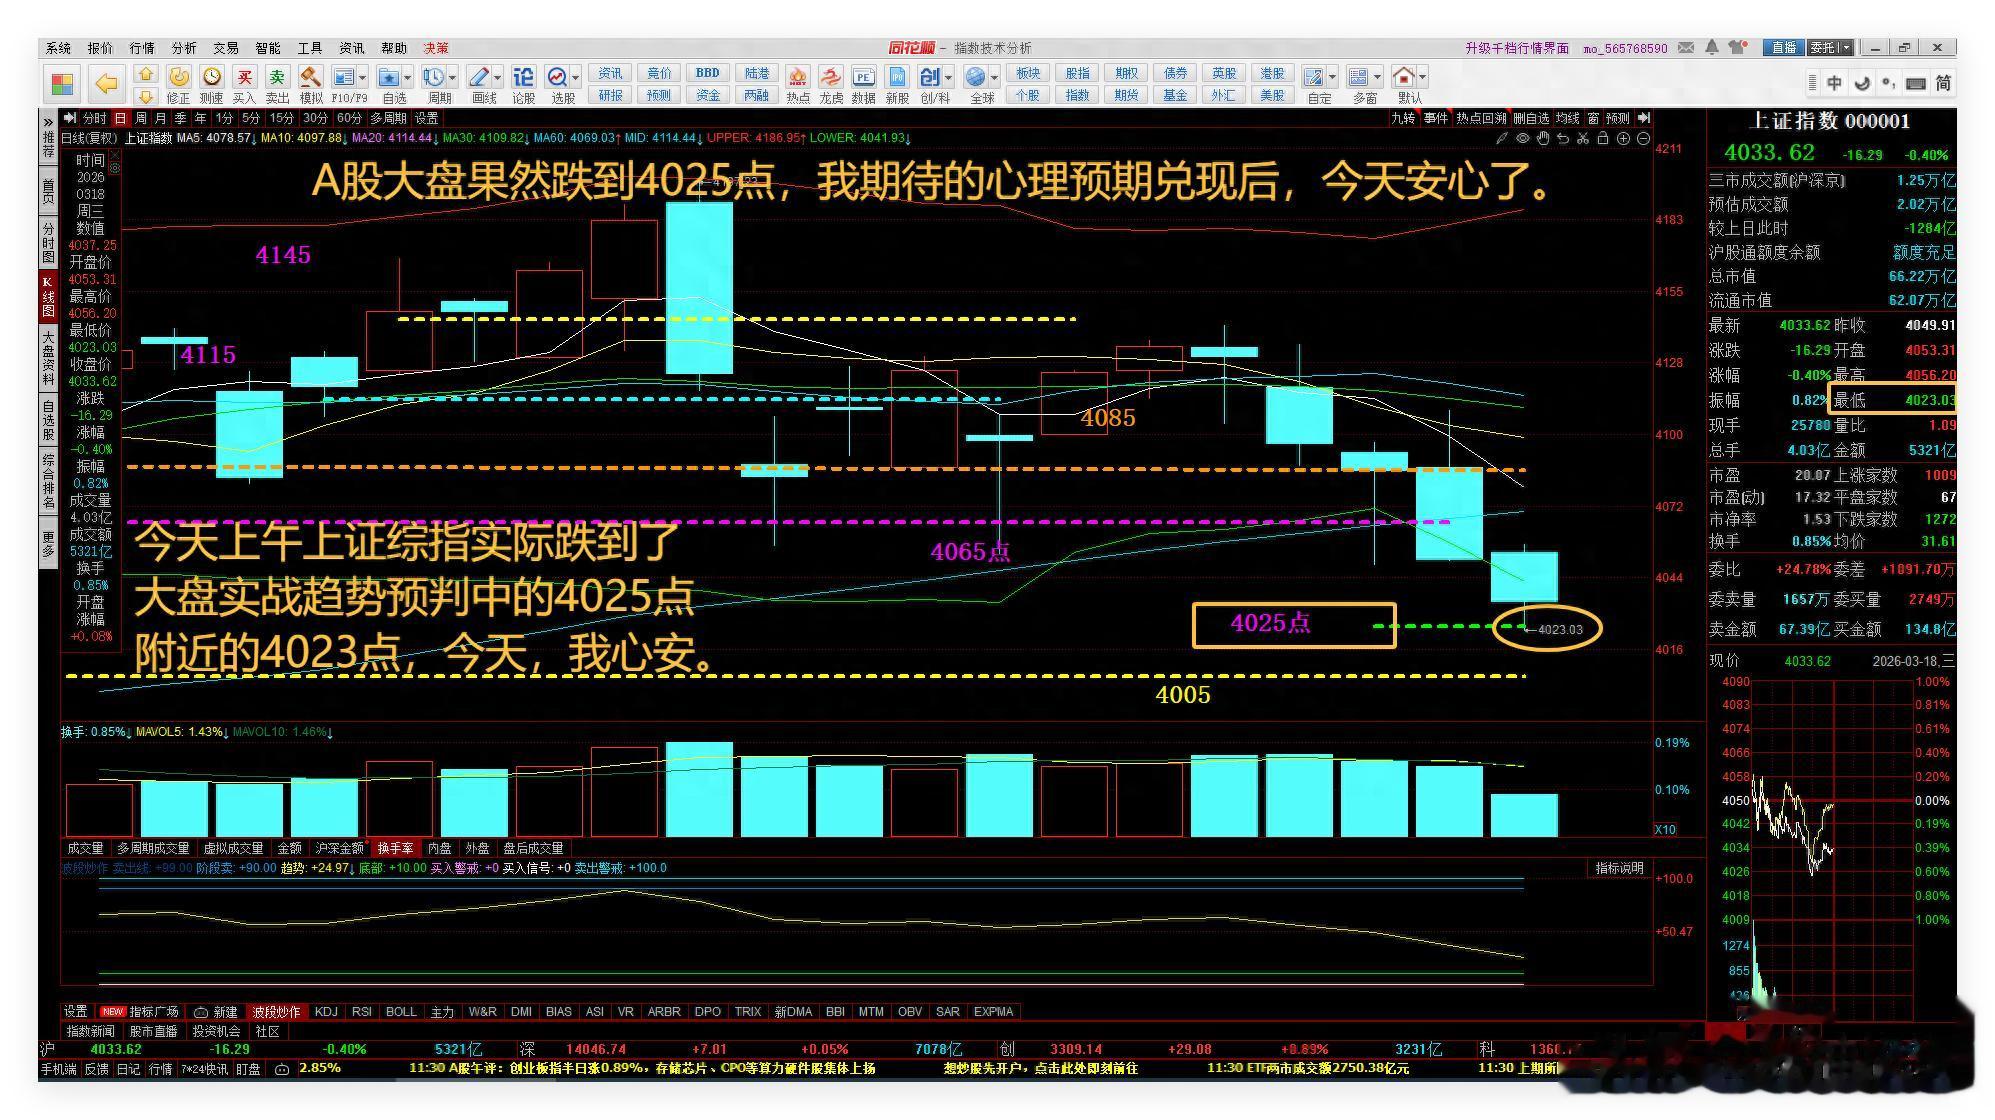Expand the 画线 drawing tool dropdown arrow
Screen dimensions: 1995x1120
point(497,77)
